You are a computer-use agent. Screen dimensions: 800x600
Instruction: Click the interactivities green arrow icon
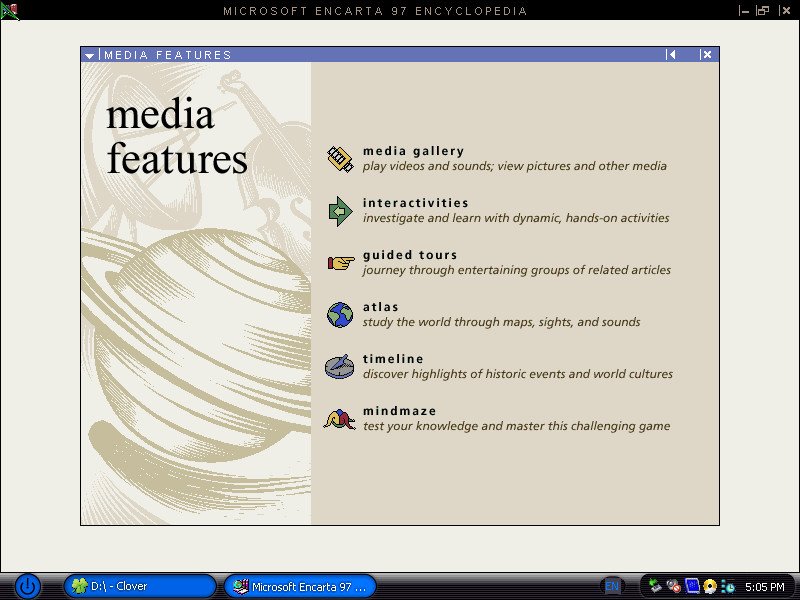point(340,211)
